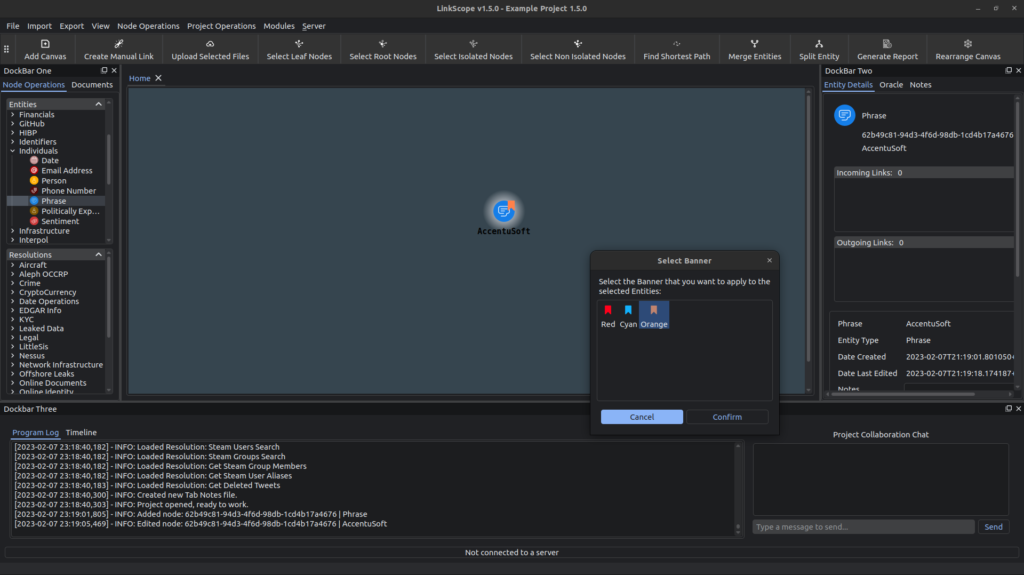Select the Politically Exposed entity icon
Image resolution: width=1024 pixels, height=575 pixels.
(x=34, y=211)
